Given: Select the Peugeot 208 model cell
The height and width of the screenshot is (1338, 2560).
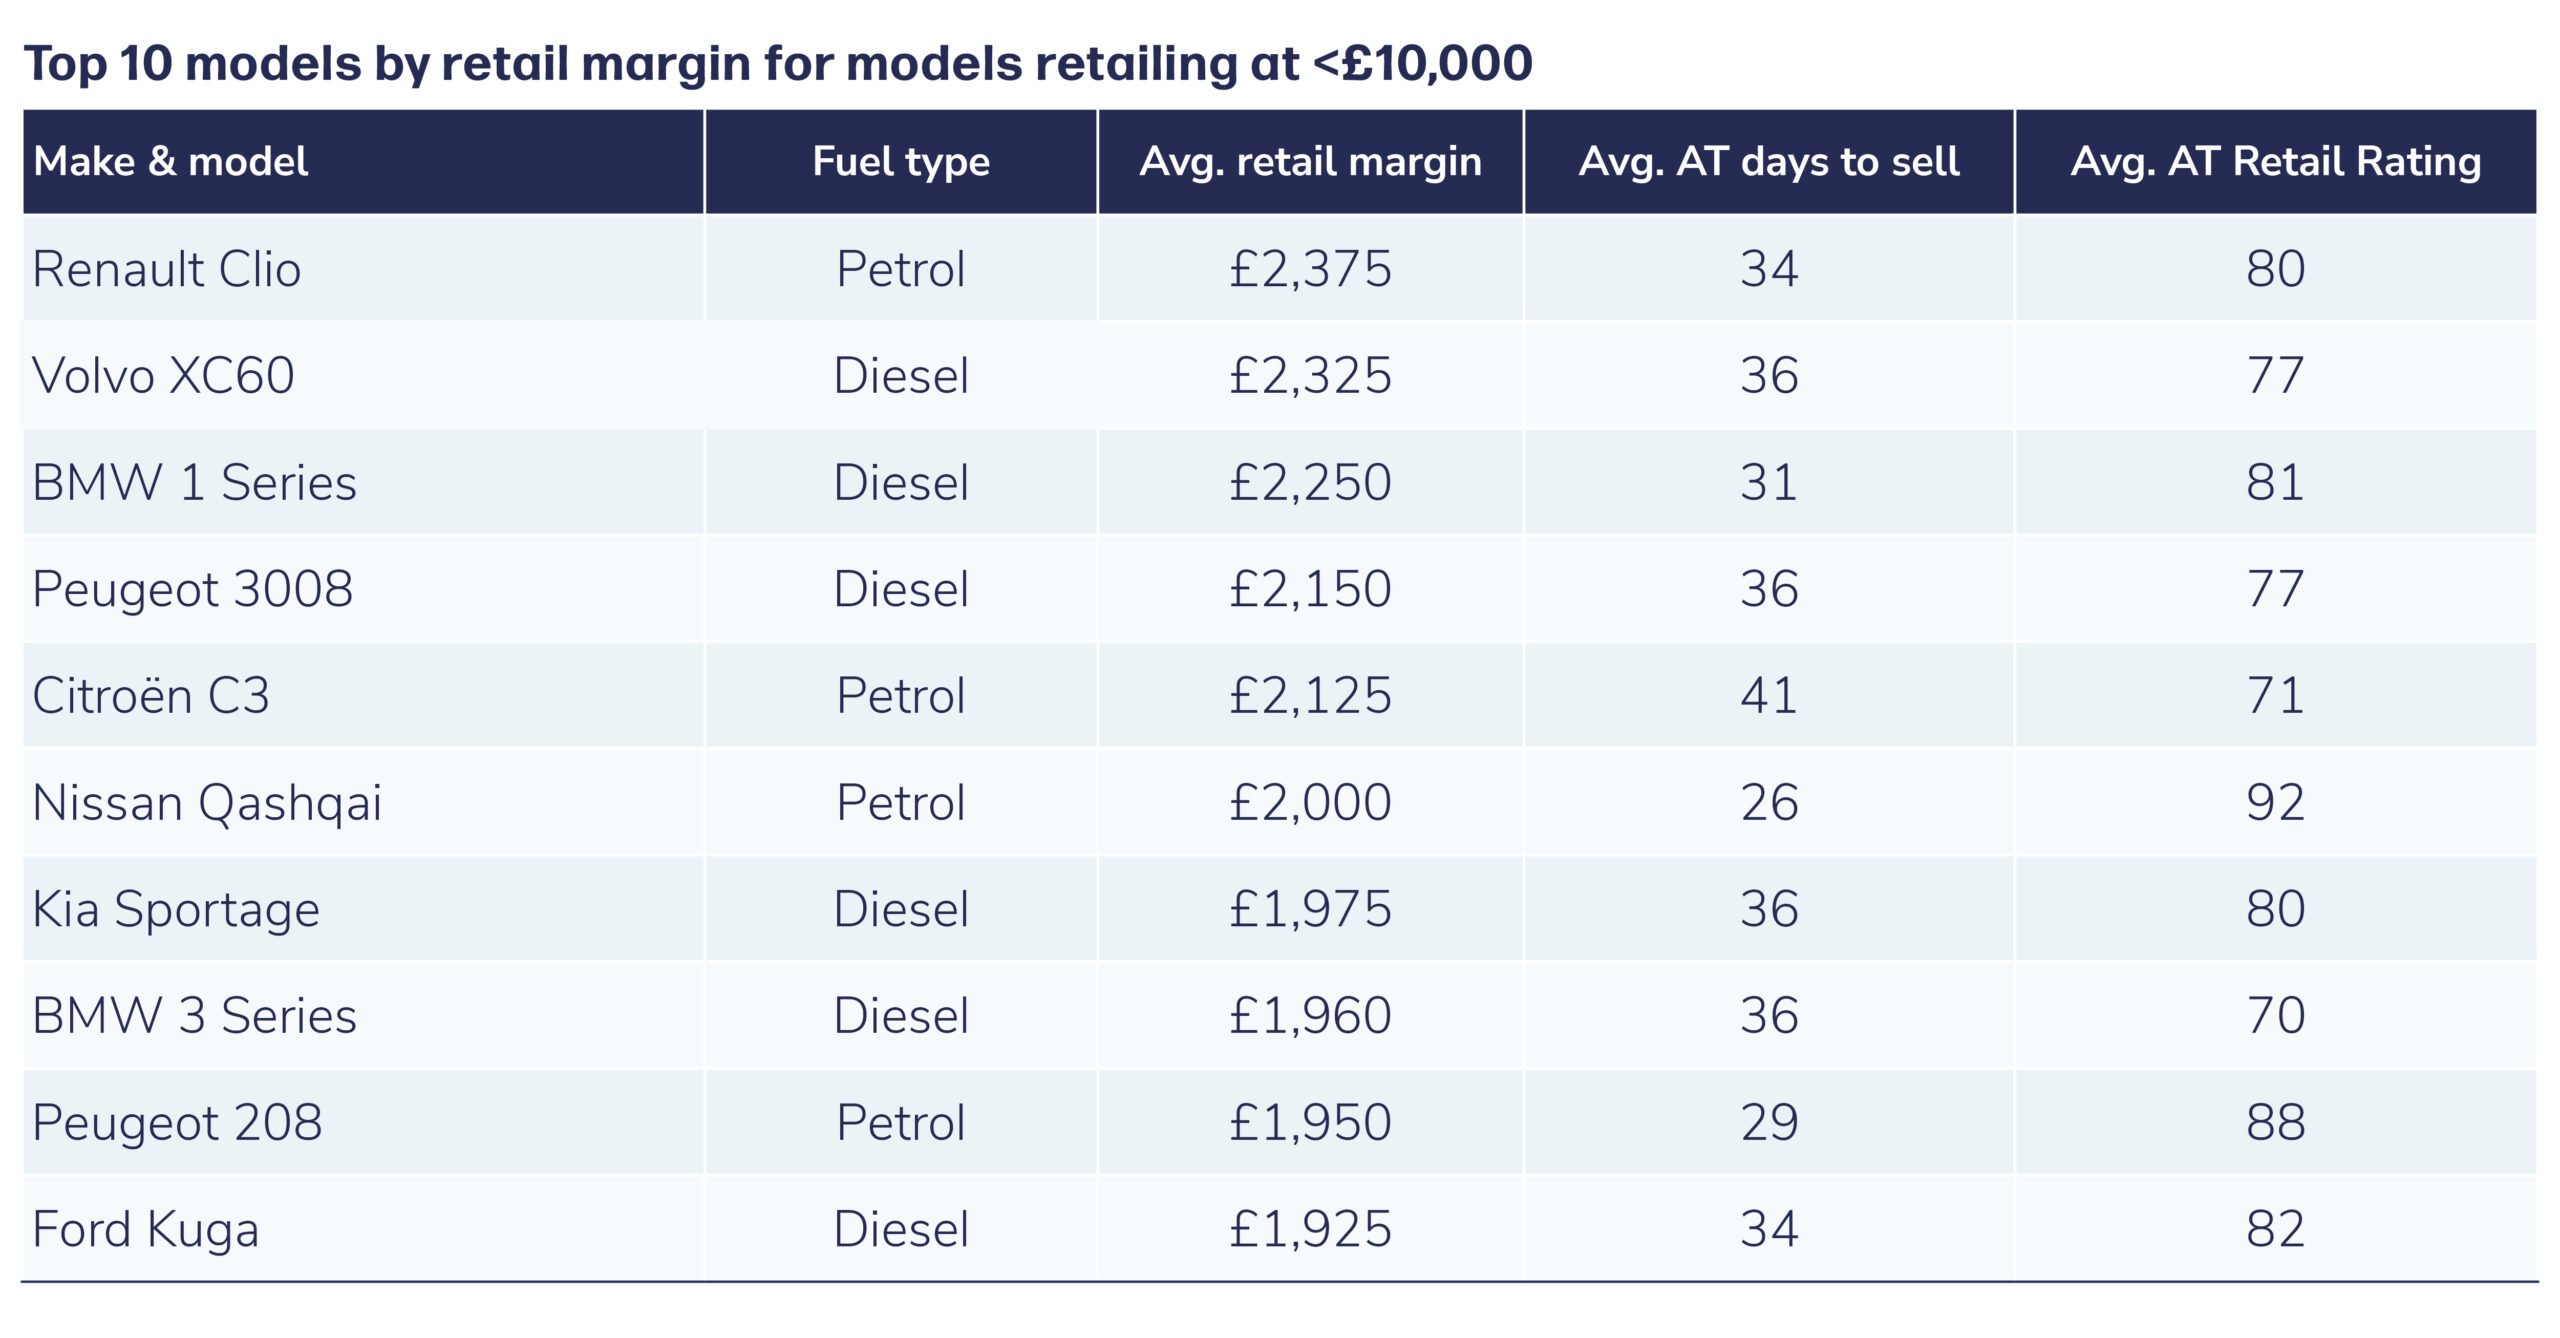Looking at the screenshot, I should [x=177, y=1122].
